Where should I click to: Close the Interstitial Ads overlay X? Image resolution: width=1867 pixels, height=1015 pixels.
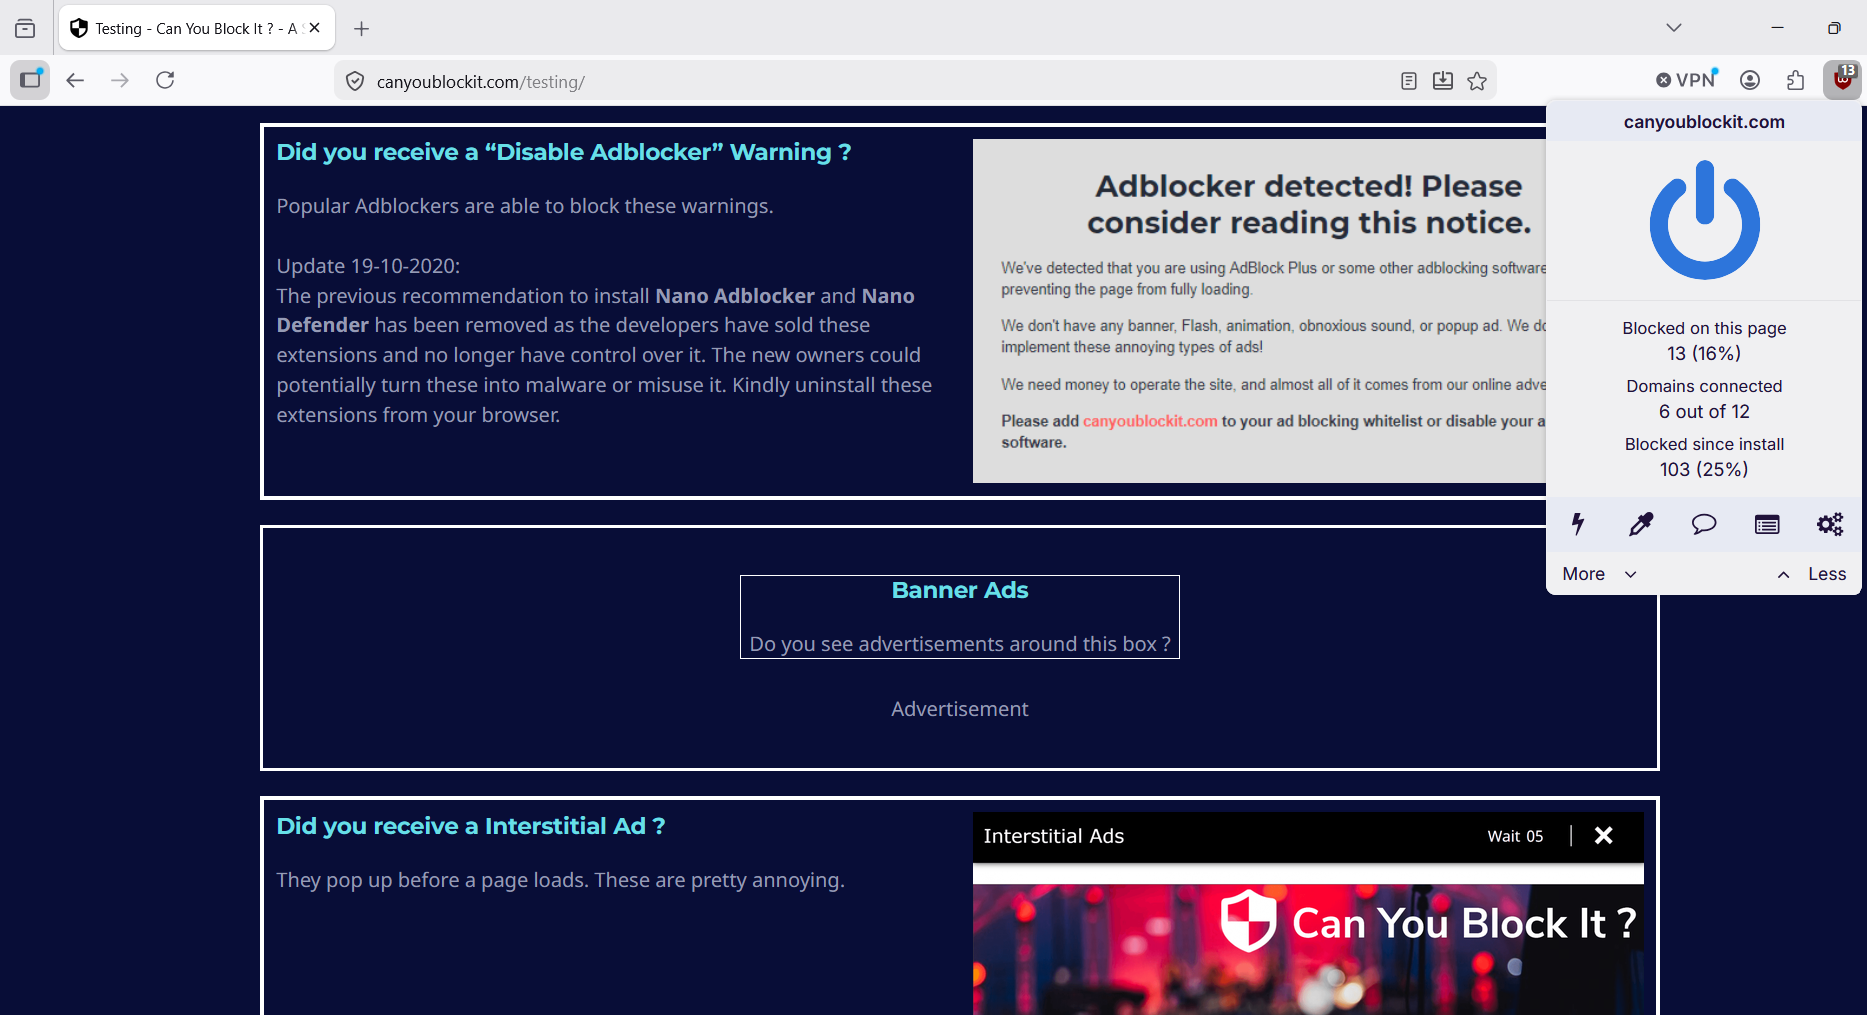click(x=1603, y=836)
